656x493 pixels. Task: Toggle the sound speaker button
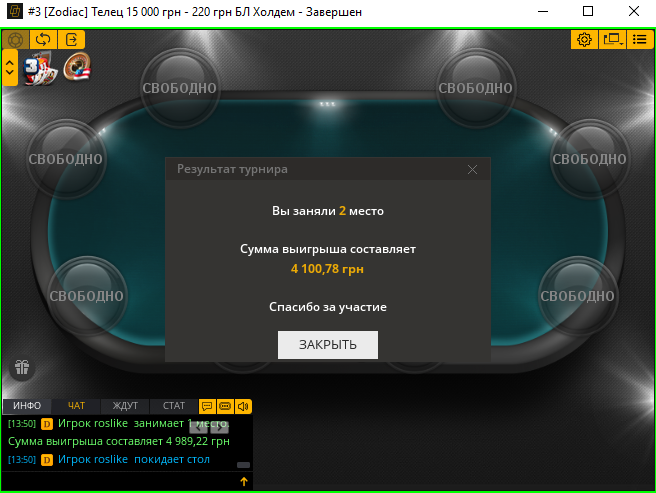click(x=243, y=406)
